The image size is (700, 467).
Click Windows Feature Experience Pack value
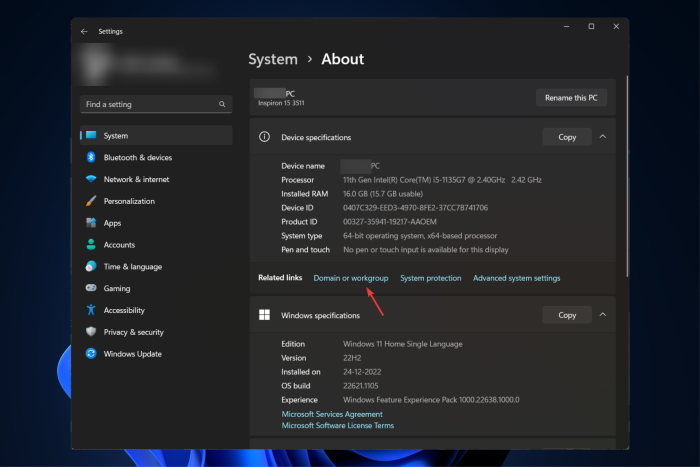click(431, 400)
